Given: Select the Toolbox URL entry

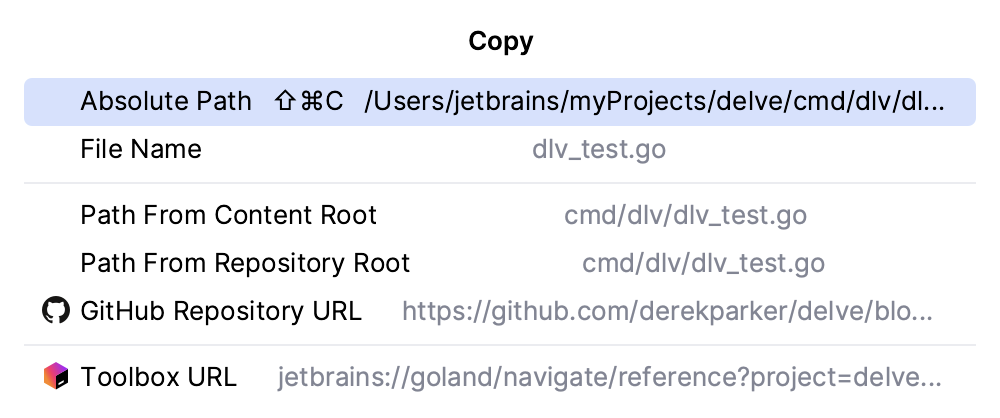Looking at the screenshot, I should 159,377.
